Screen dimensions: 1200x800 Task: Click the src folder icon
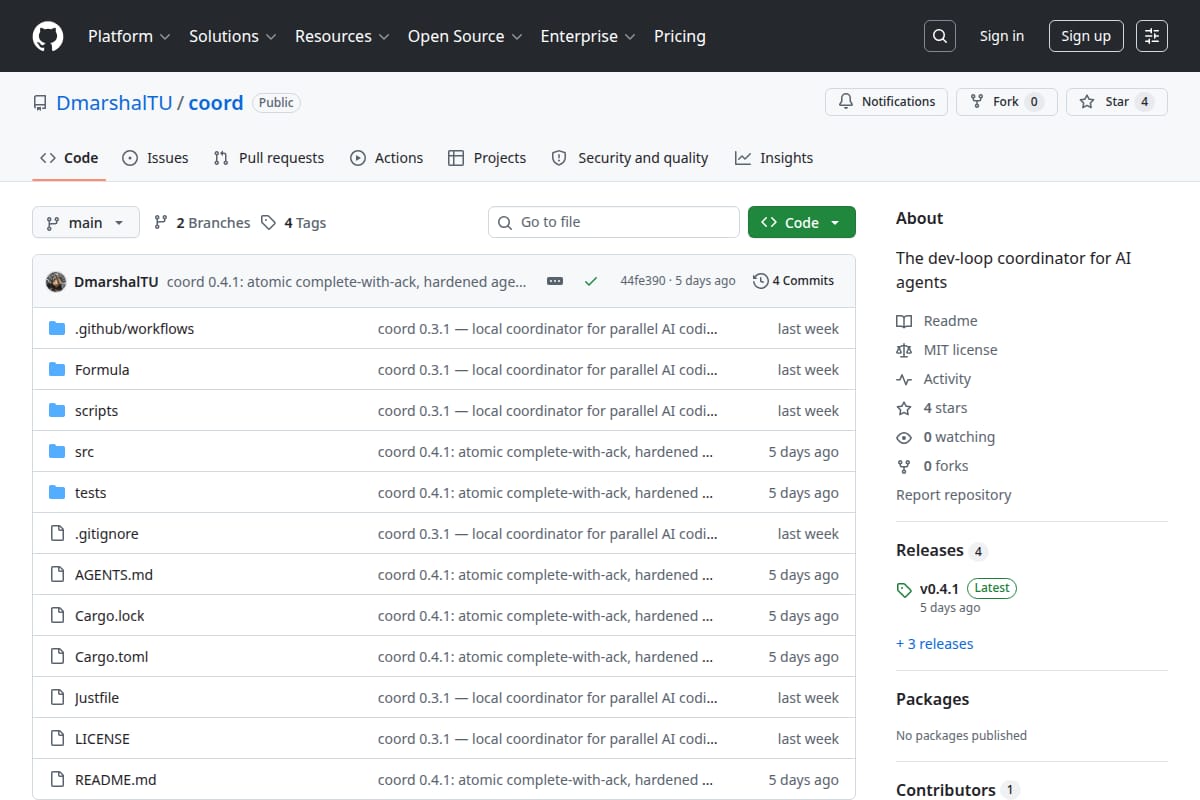coord(57,452)
